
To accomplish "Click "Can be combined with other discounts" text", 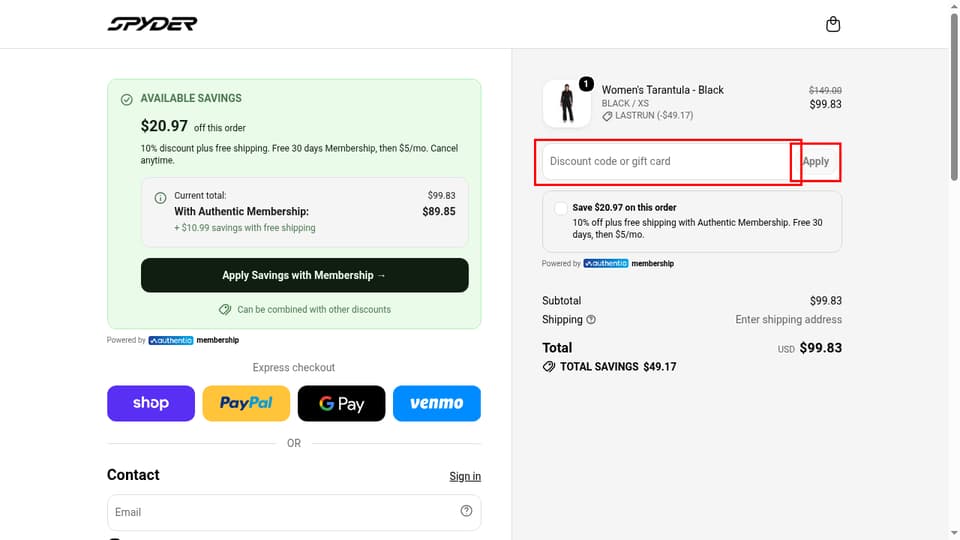I will [x=314, y=310].
